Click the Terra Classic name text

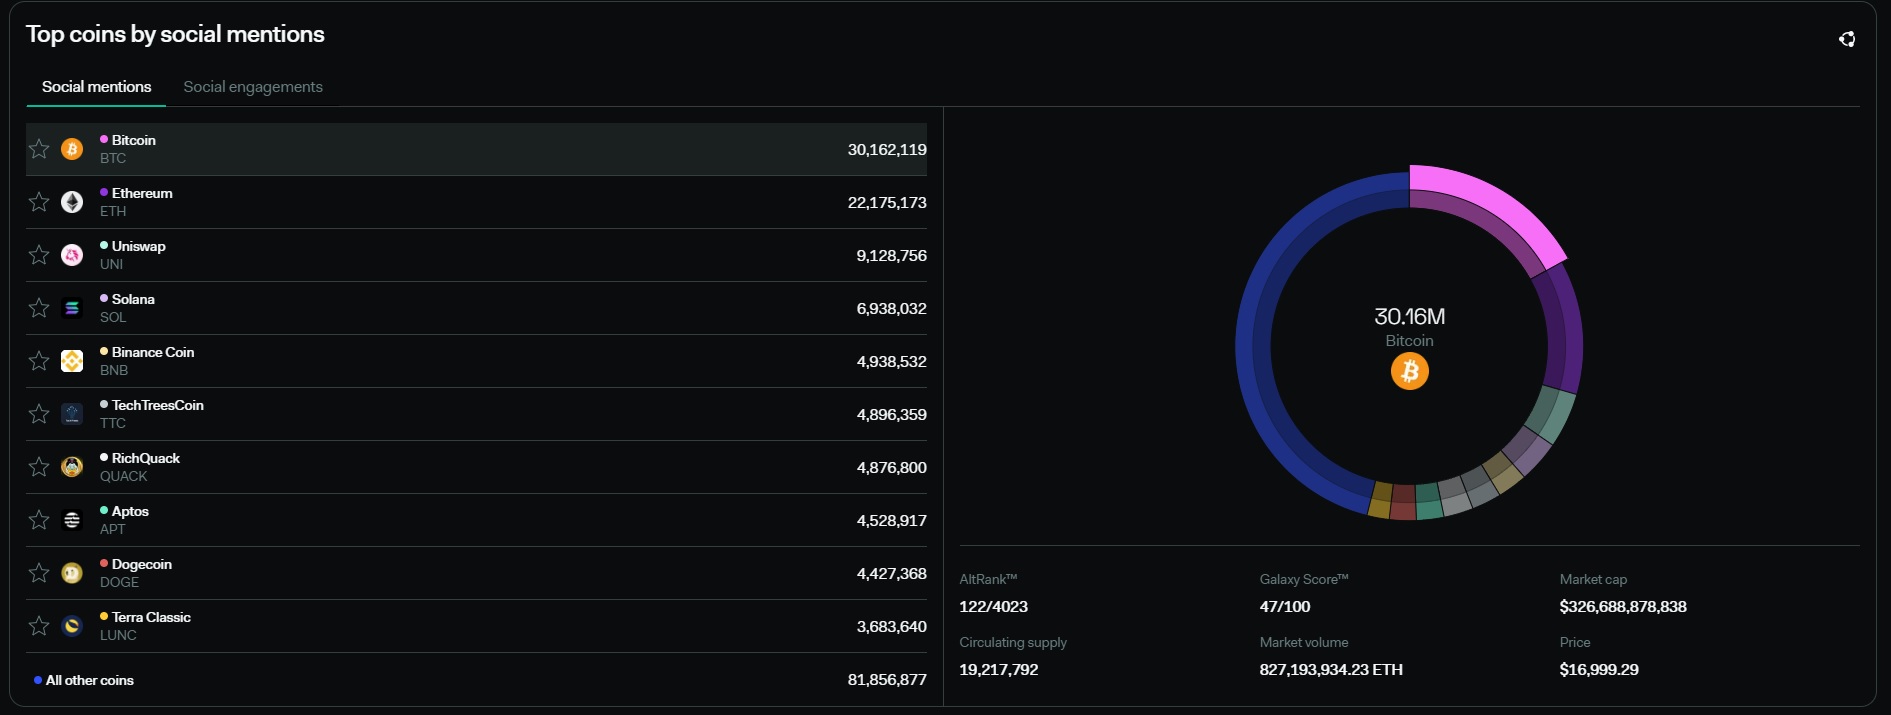click(x=151, y=617)
